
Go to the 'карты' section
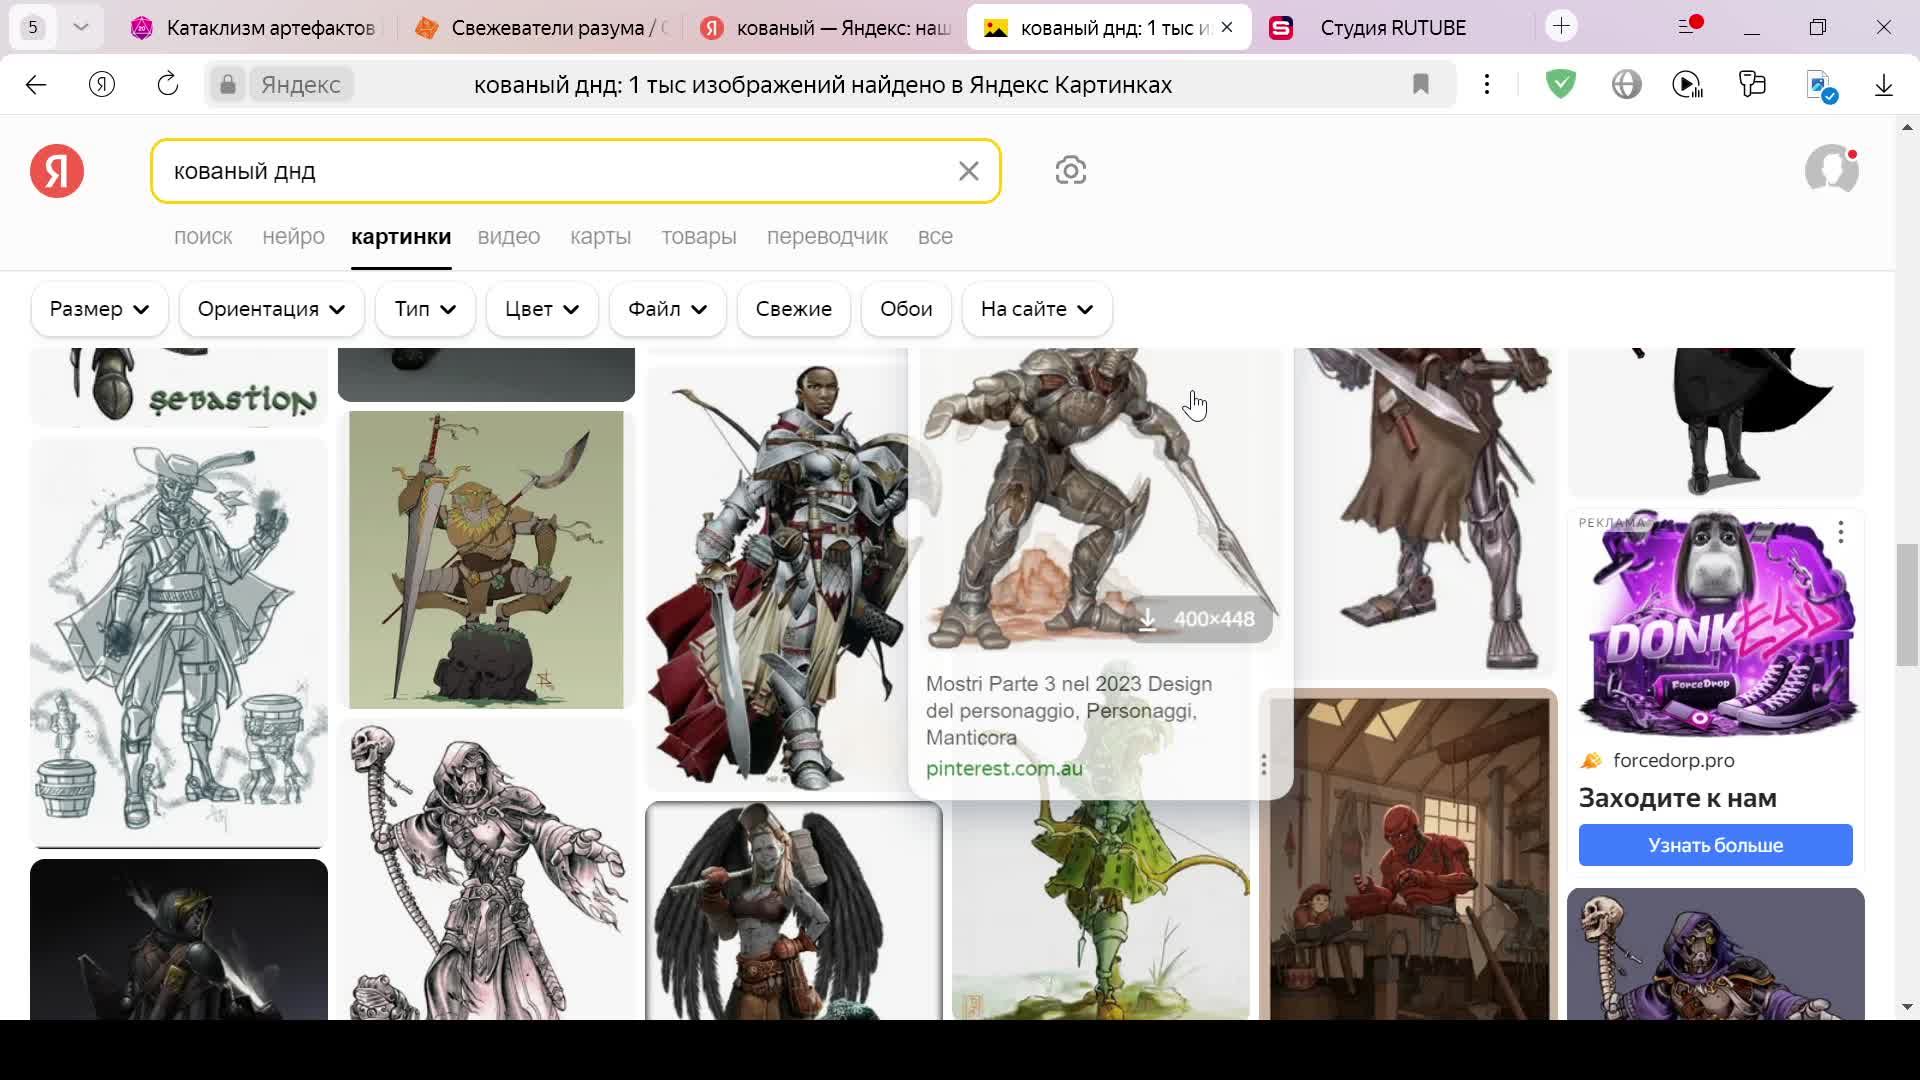coord(600,237)
